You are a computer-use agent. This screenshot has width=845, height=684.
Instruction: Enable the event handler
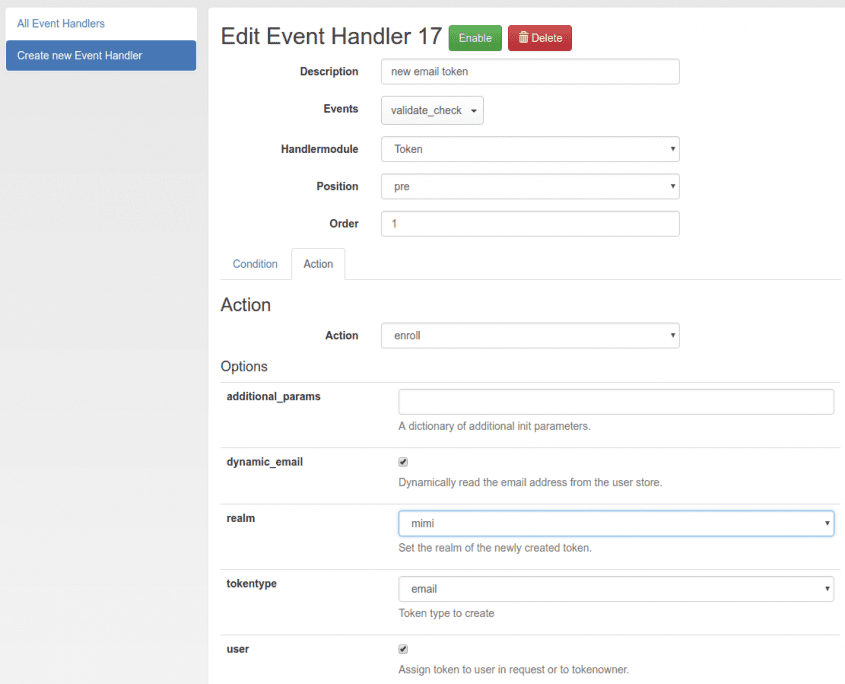pyautogui.click(x=475, y=38)
